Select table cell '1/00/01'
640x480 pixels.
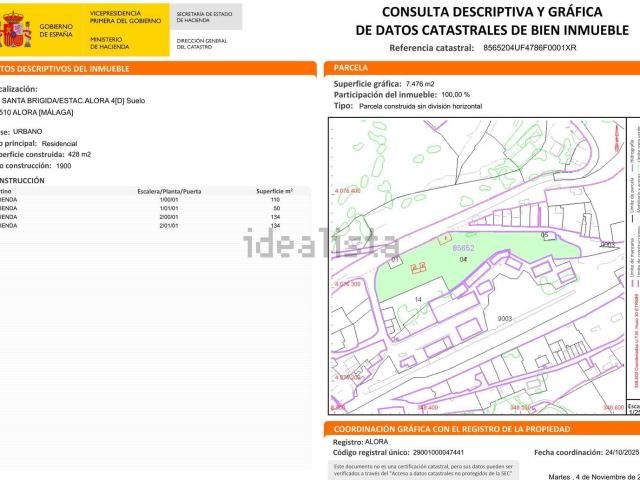click(x=169, y=200)
